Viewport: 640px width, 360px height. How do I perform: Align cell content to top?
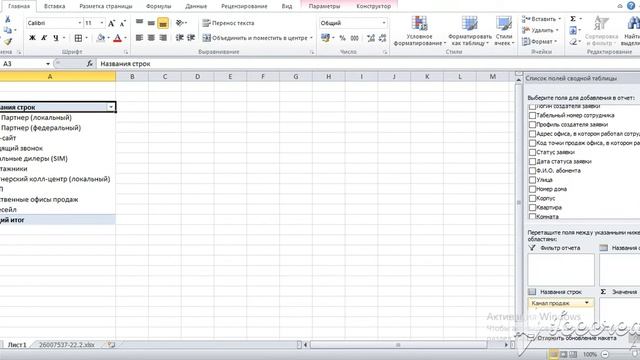139,23
